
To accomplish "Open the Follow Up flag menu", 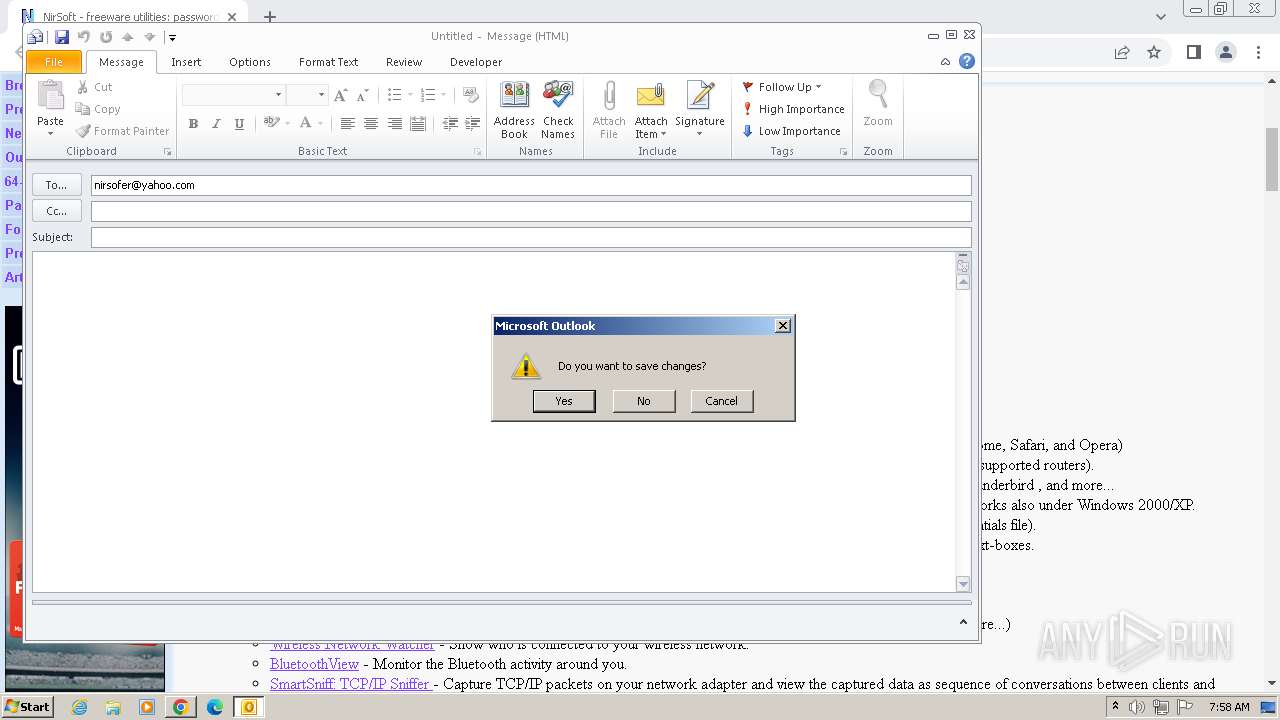I will pyautogui.click(x=781, y=87).
